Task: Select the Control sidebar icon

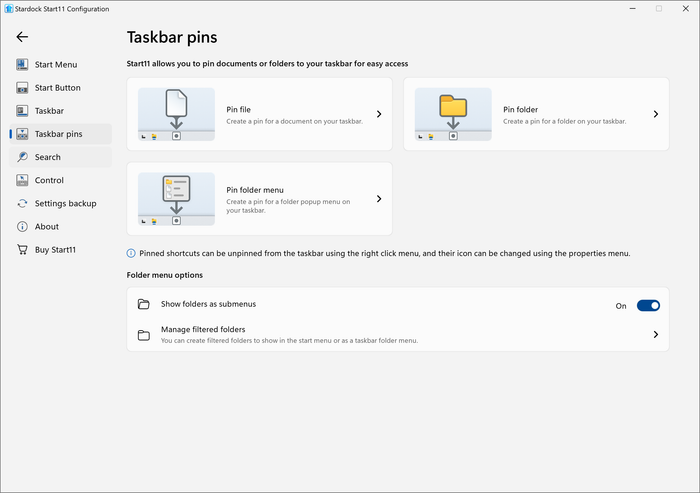Action: (x=22, y=180)
